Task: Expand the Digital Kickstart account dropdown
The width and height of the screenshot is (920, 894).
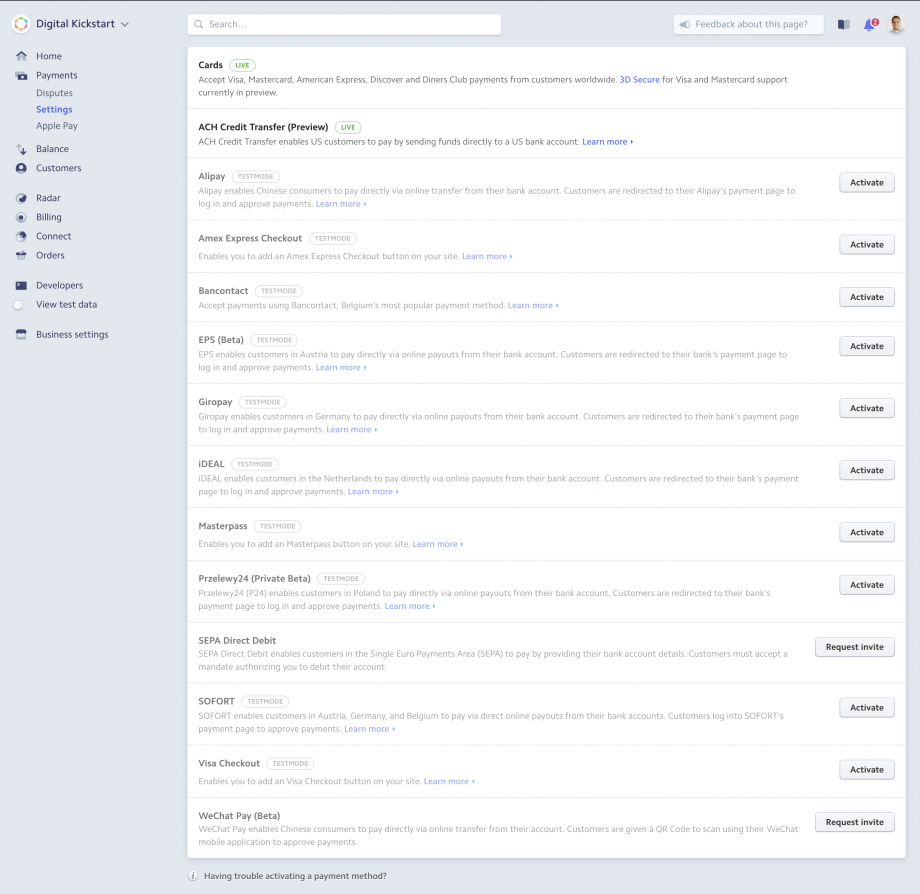Action: tap(124, 25)
